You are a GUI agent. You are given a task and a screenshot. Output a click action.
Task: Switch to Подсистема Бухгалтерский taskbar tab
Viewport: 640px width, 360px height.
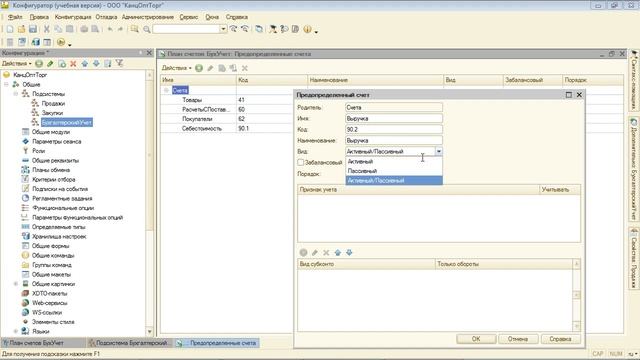coord(129,343)
